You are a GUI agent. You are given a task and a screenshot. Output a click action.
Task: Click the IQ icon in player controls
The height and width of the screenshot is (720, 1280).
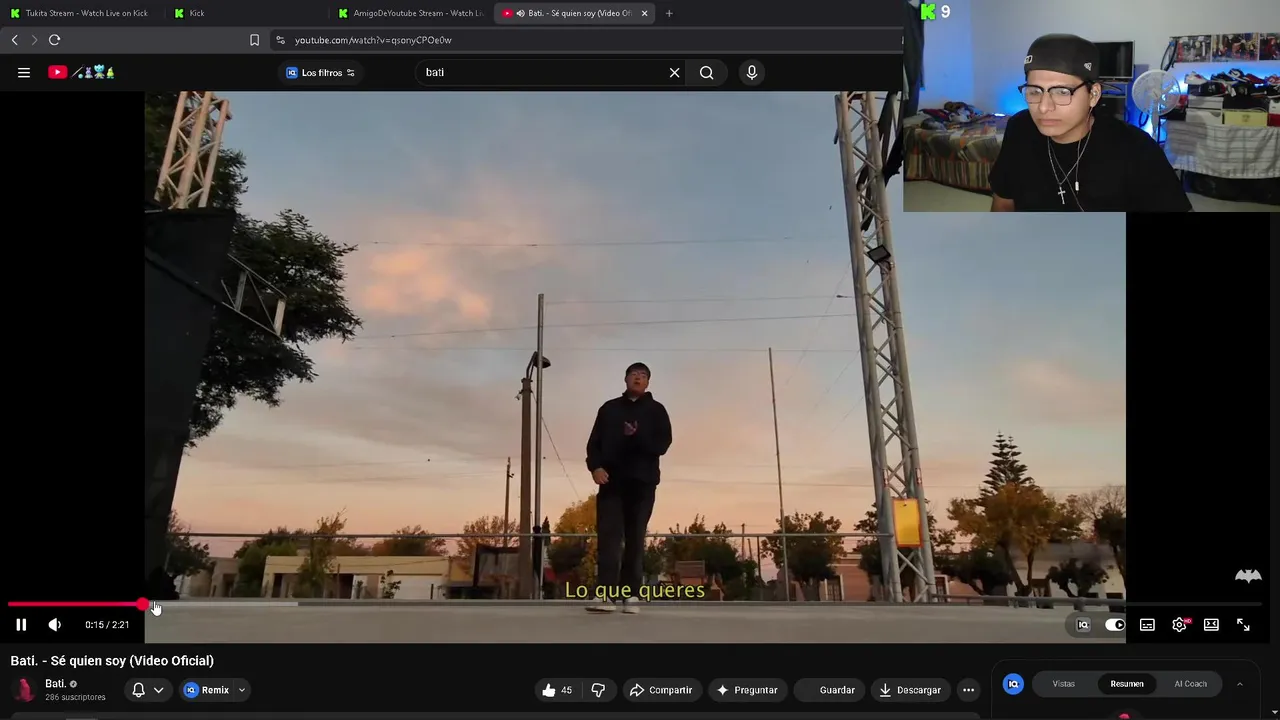1083,625
